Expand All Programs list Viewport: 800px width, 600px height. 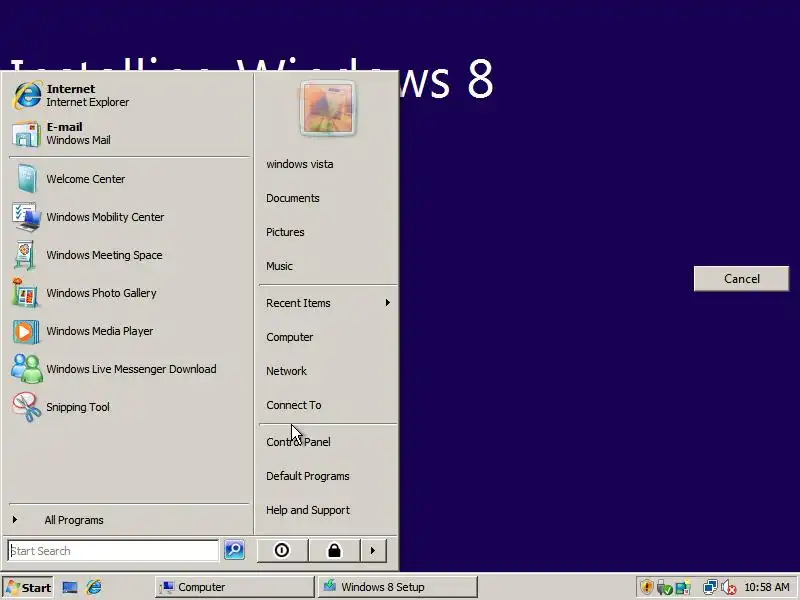pos(130,520)
